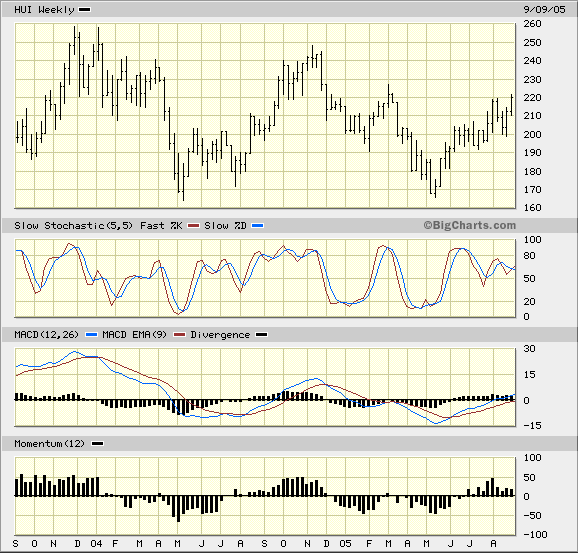Viewport: 578px width, 553px height.
Task: Click the -15 label on MACD axis
Action: click(x=532, y=425)
